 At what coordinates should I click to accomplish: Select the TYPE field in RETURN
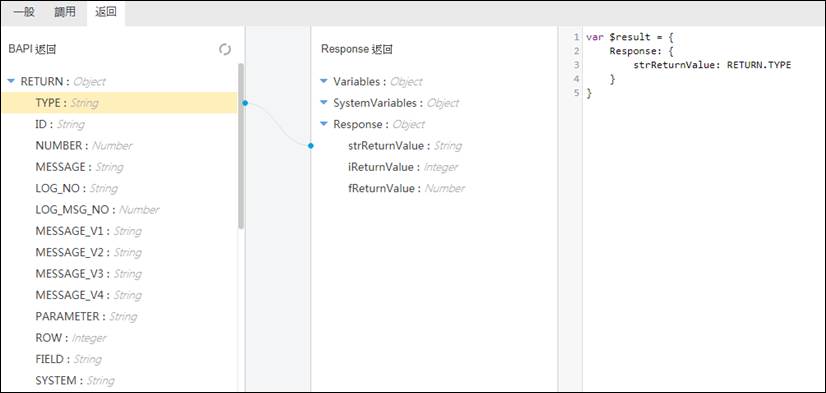pos(119,103)
